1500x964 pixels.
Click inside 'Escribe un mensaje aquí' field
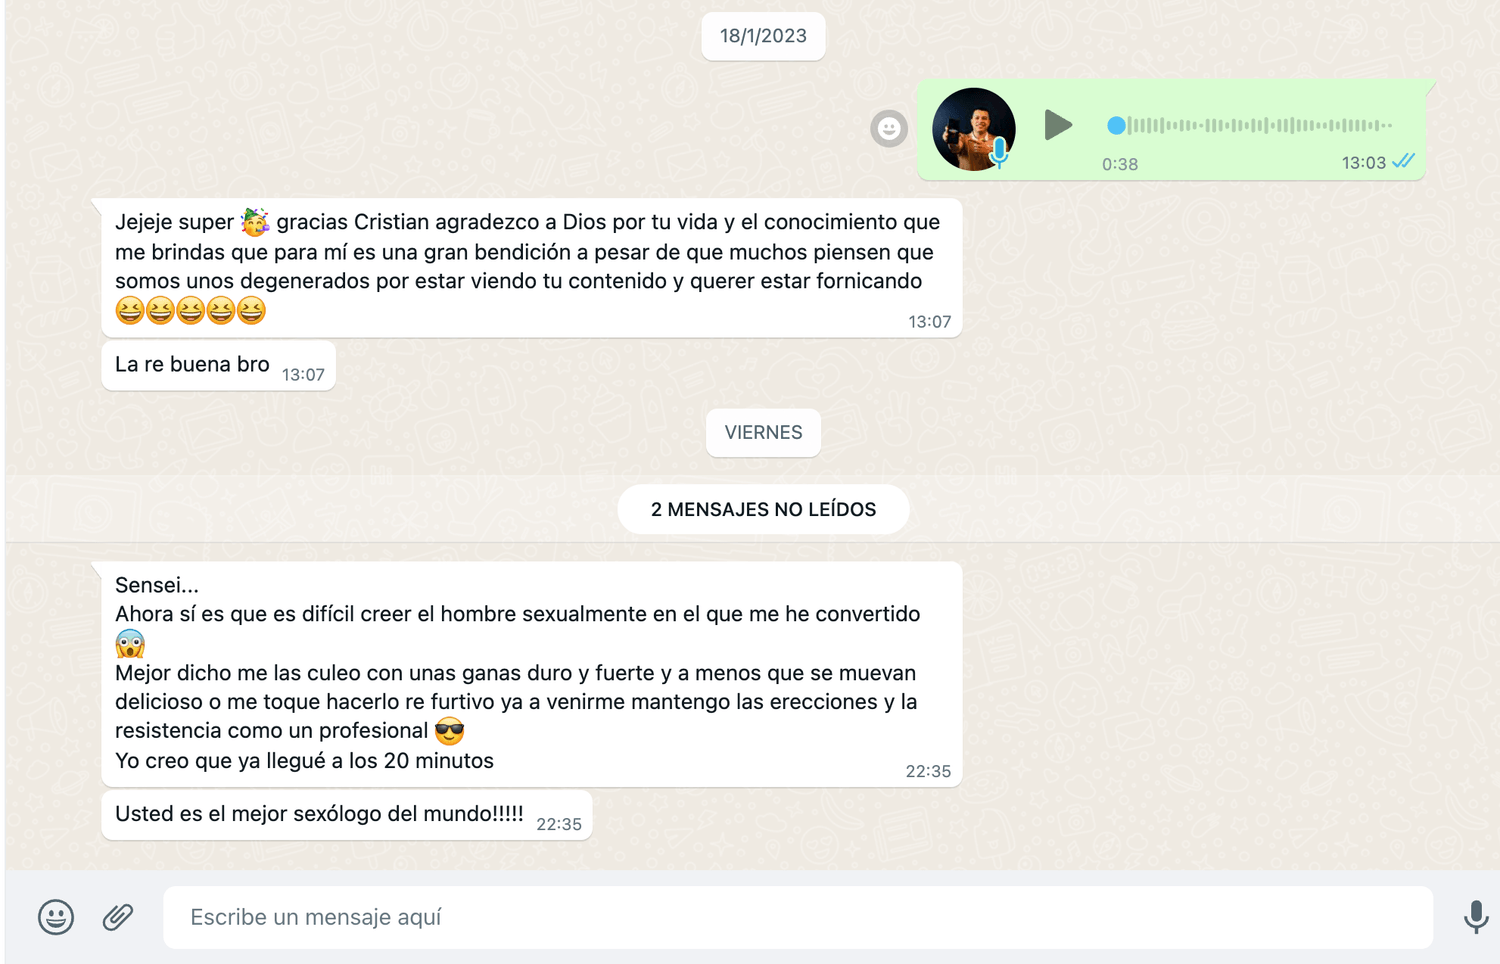click(798, 917)
